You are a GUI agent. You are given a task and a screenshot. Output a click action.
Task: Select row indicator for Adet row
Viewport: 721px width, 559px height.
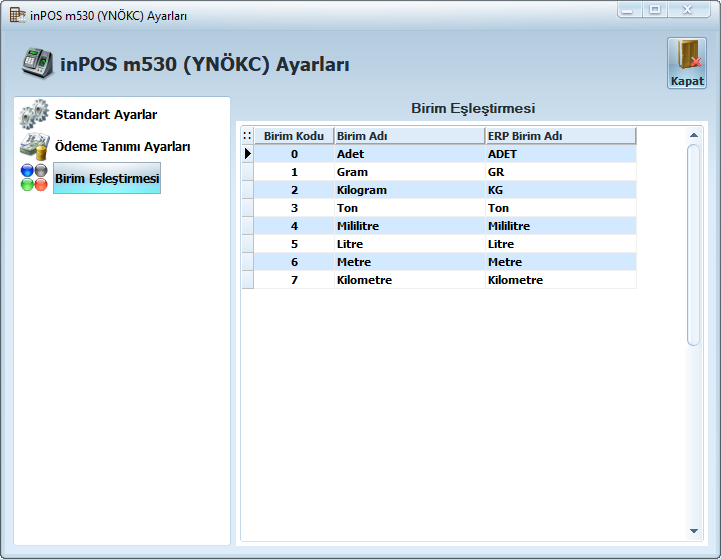click(x=247, y=154)
